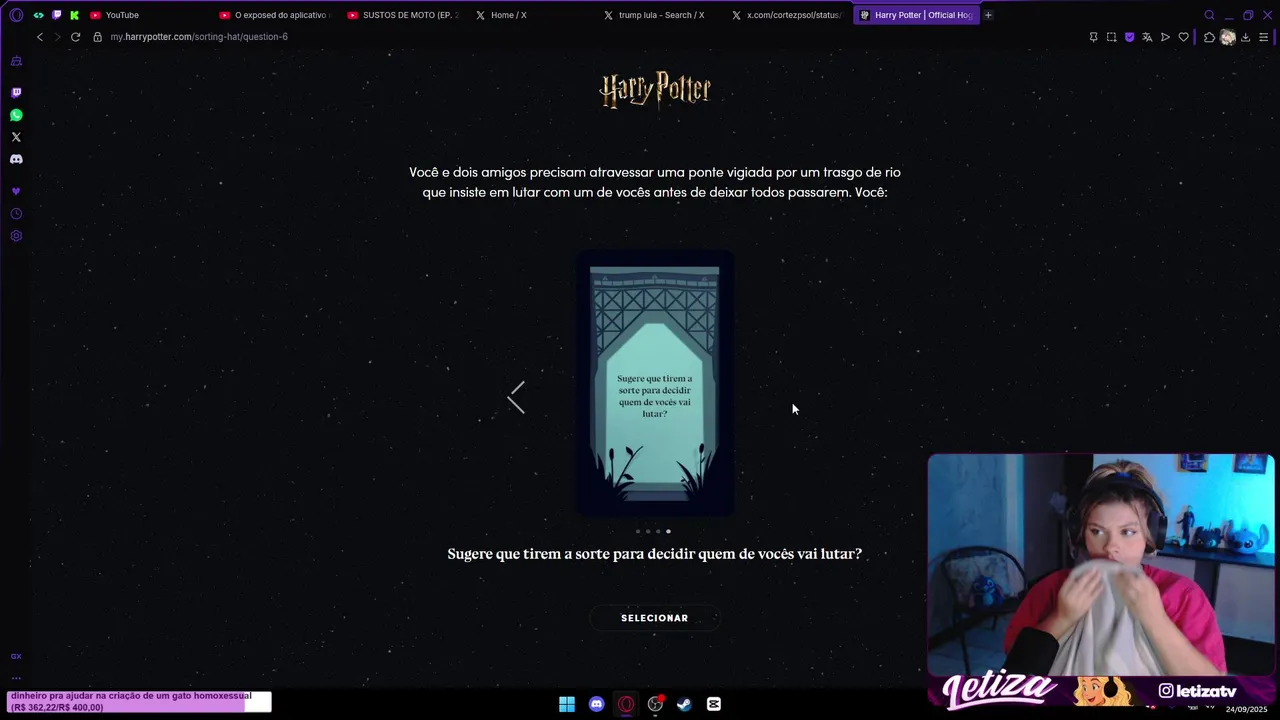This screenshot has width=1280, height=720.
Task: Click the pin icon in the address bar
Action: [1093, 37]
